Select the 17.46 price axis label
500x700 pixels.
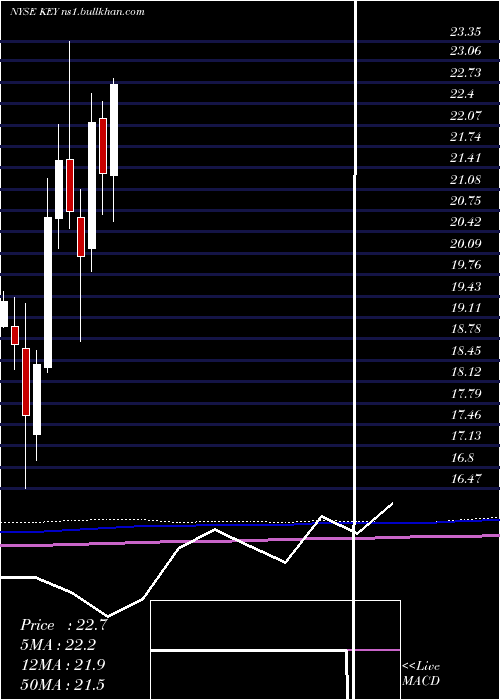coord(466,415)
